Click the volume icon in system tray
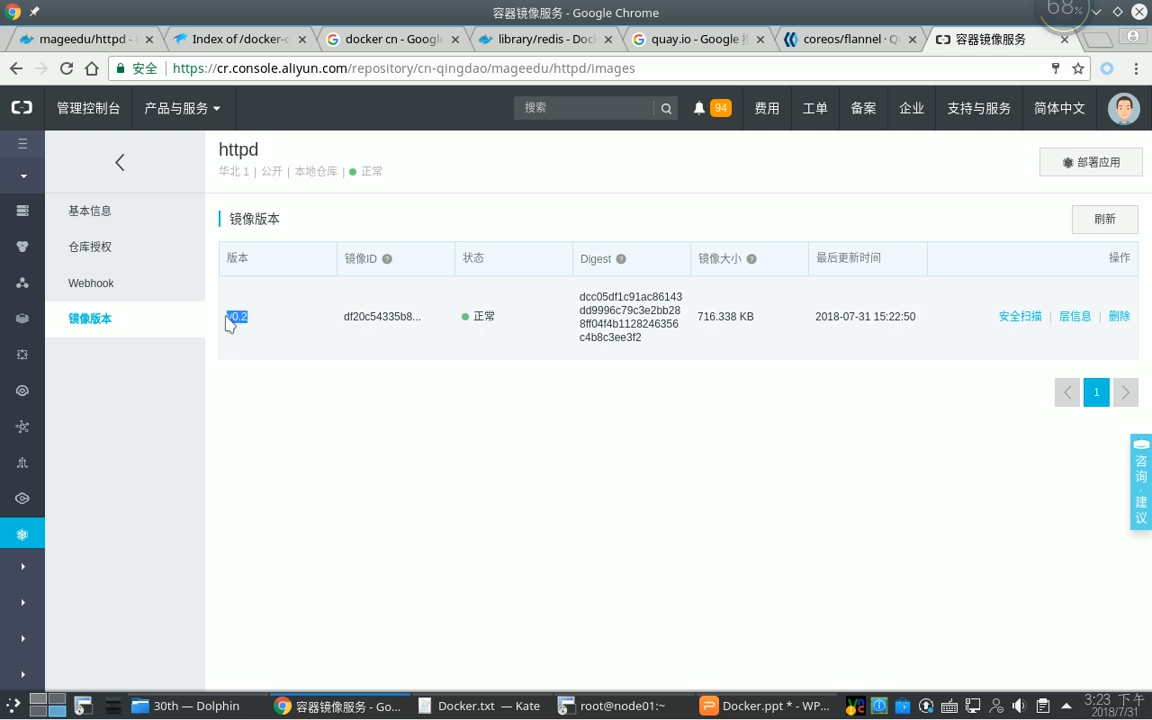Image resolution: width=1152 pixels, height=720 pixels. click(x=1019, y=706)
